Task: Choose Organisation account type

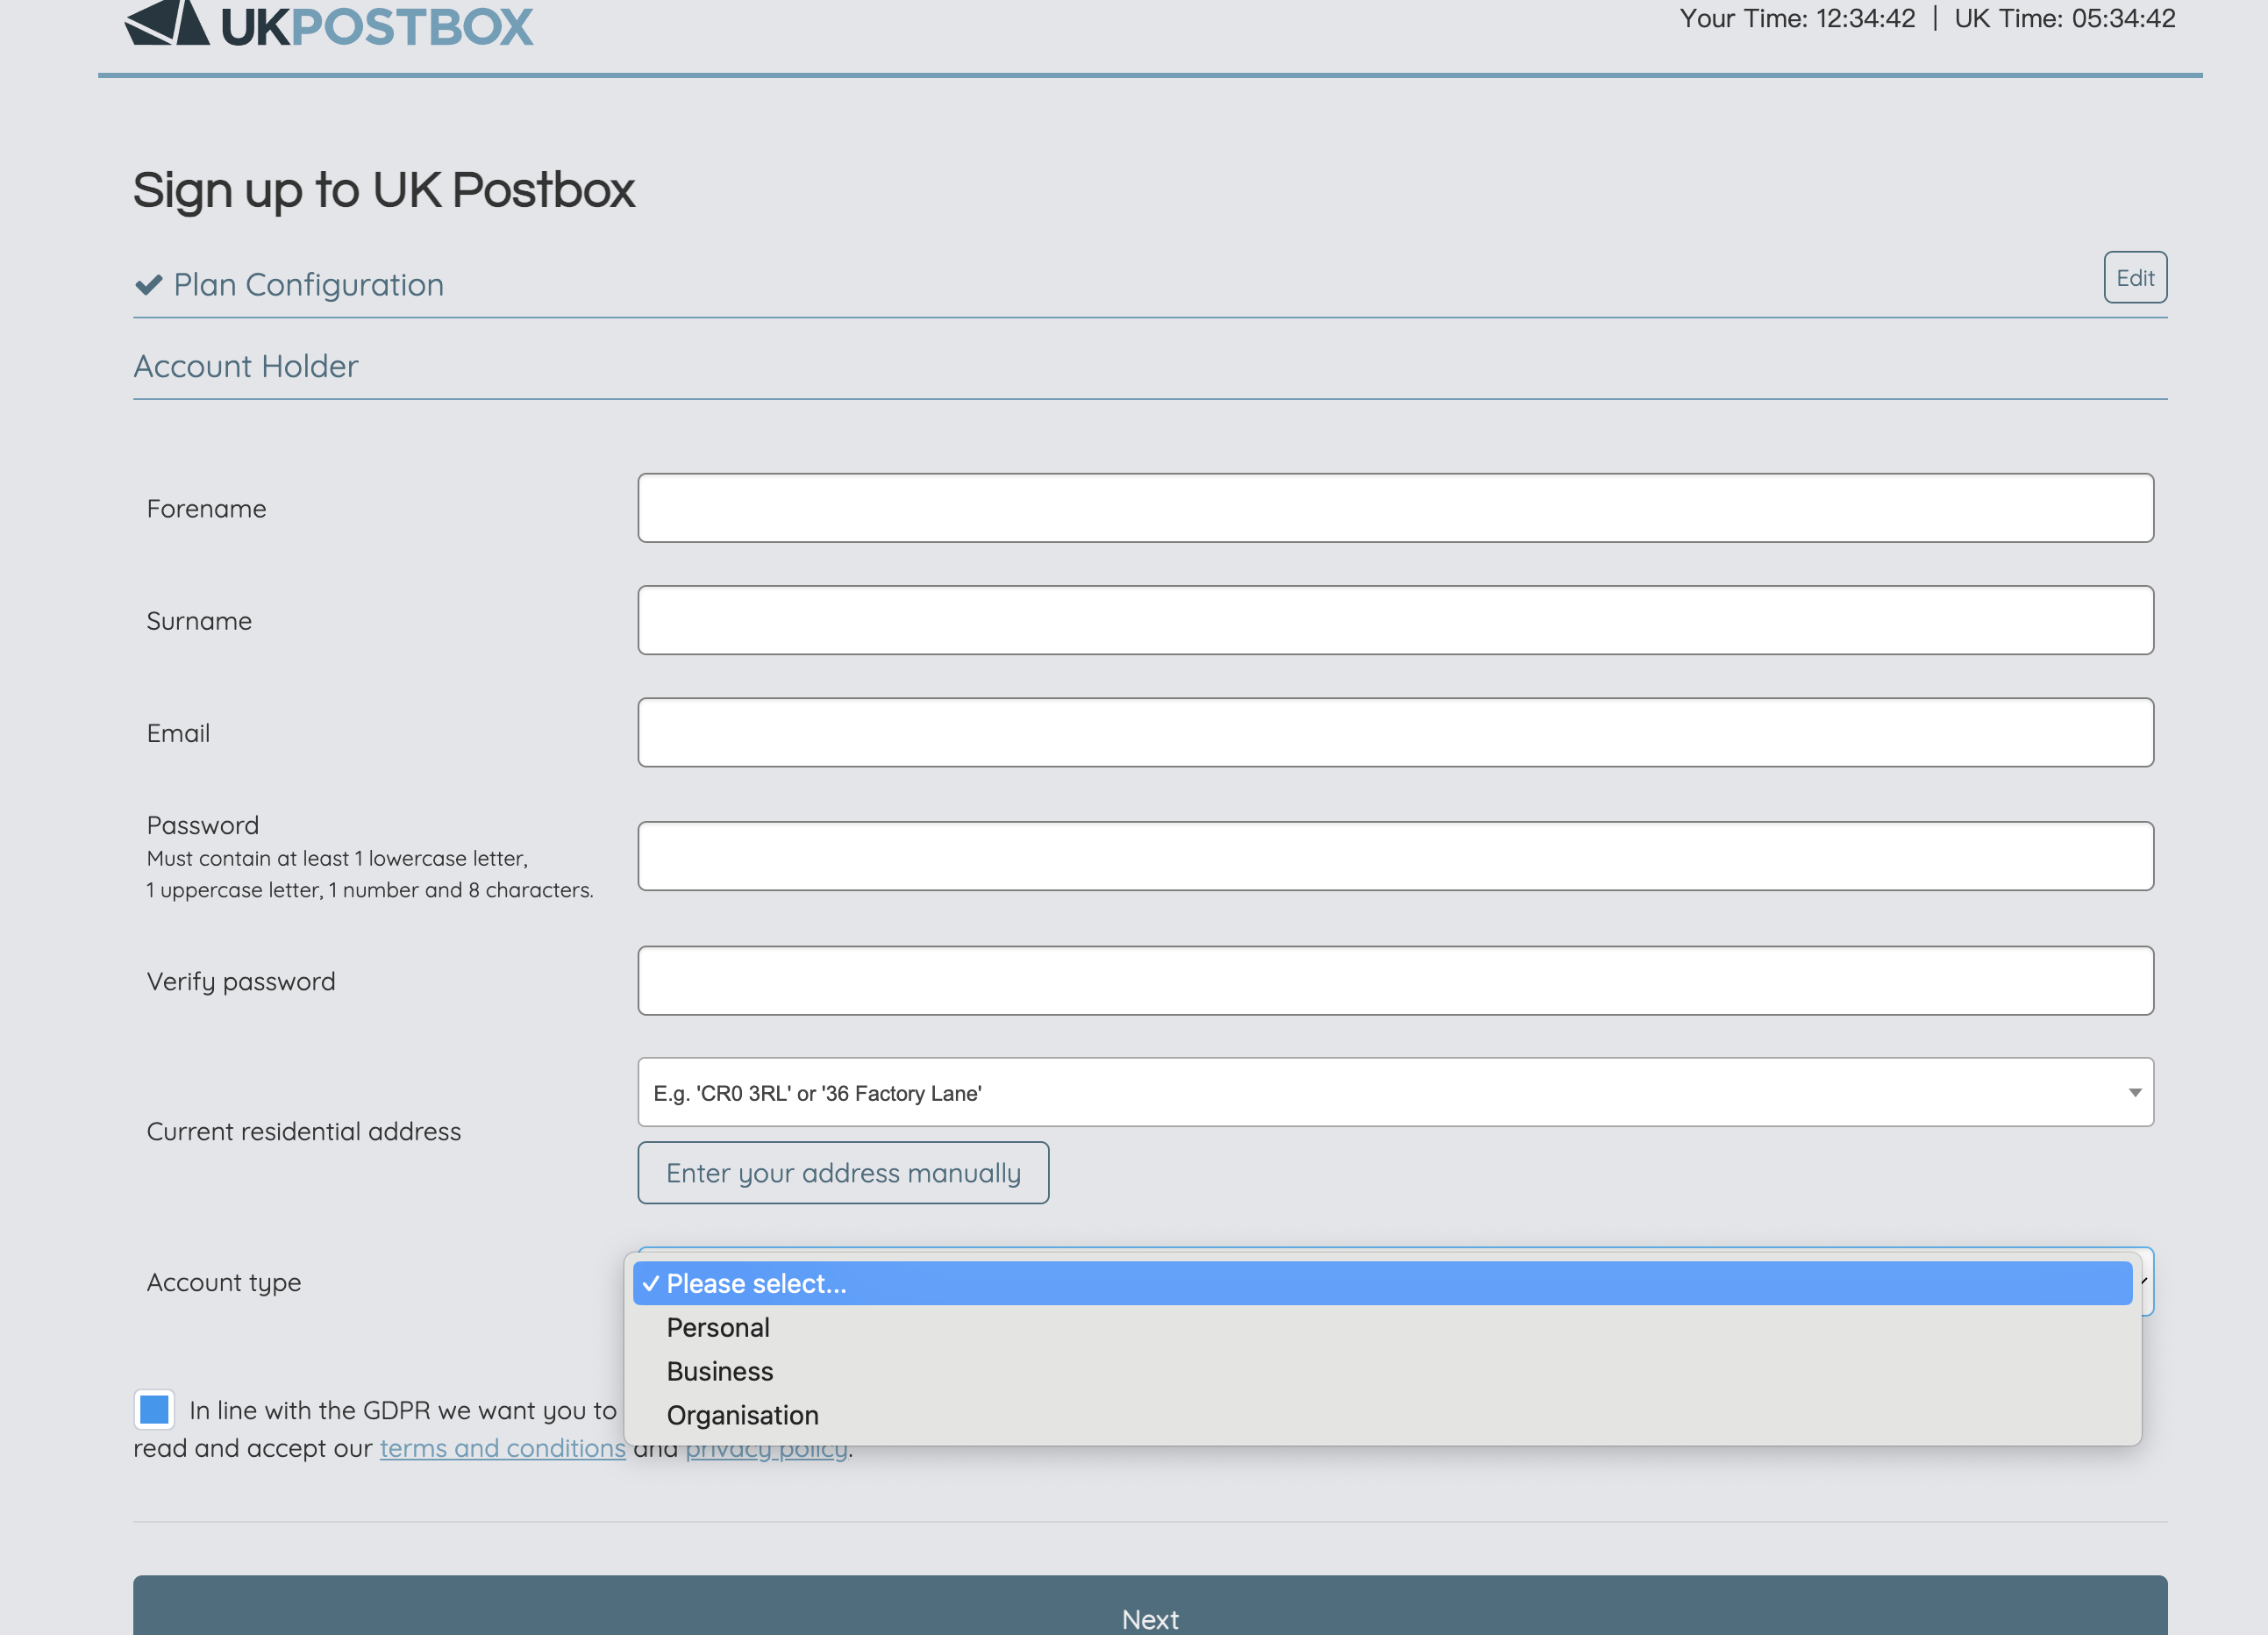Action: coord(1382,1416)
